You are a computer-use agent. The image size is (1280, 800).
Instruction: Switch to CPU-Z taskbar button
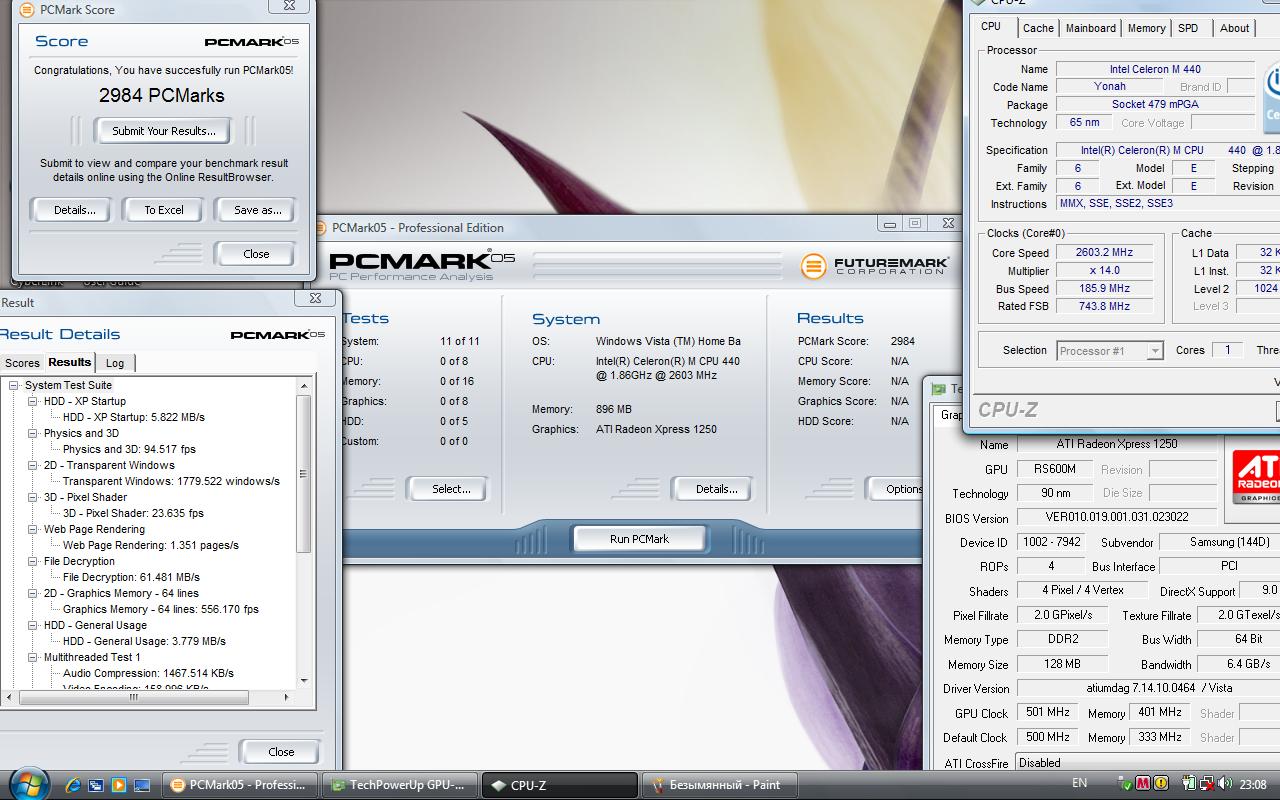click(x=560, y=785)
